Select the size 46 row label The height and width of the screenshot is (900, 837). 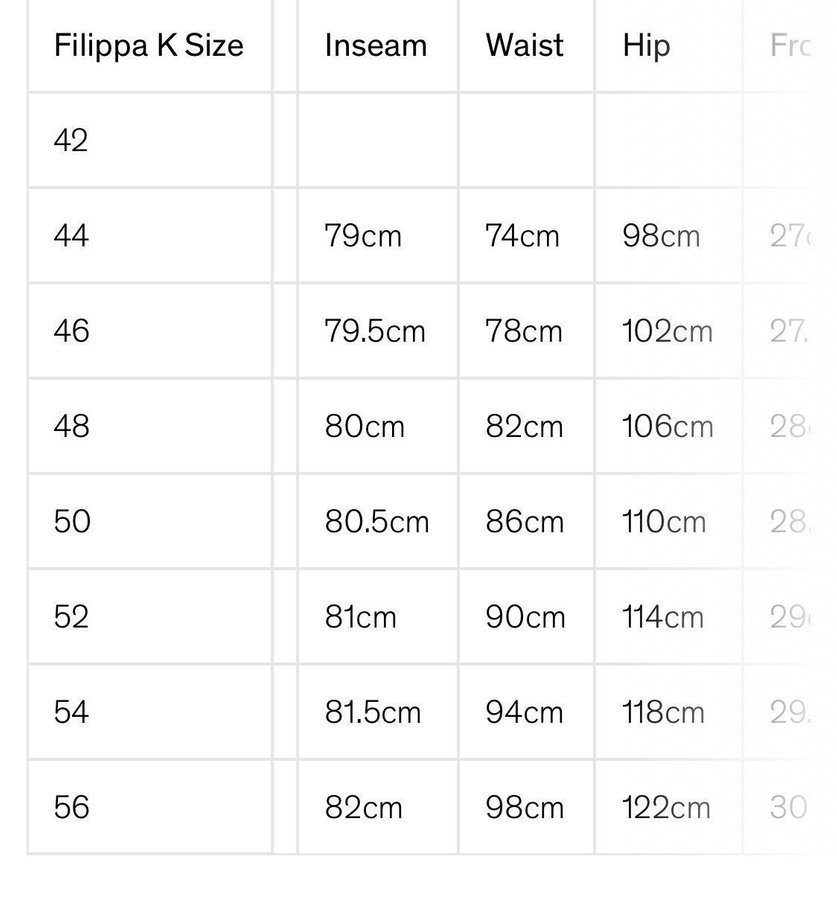tap(71, 331)
